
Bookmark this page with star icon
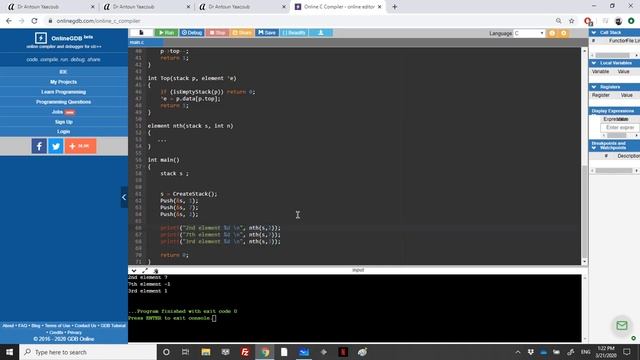pyautogui.click(x=571, y=21)
